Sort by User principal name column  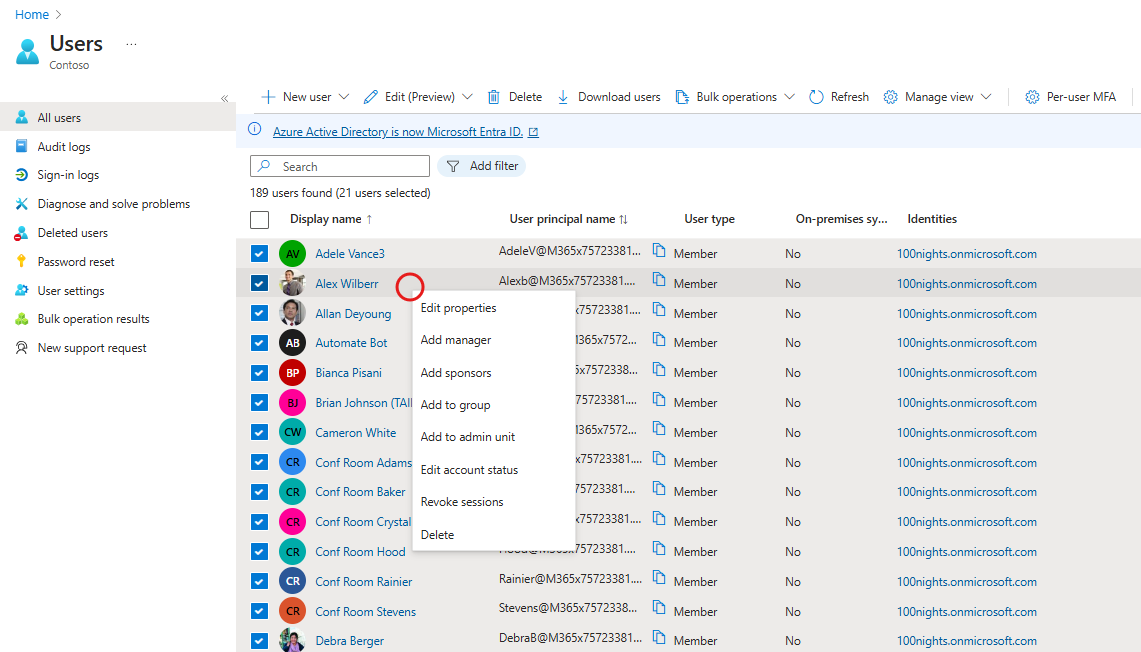568,219
